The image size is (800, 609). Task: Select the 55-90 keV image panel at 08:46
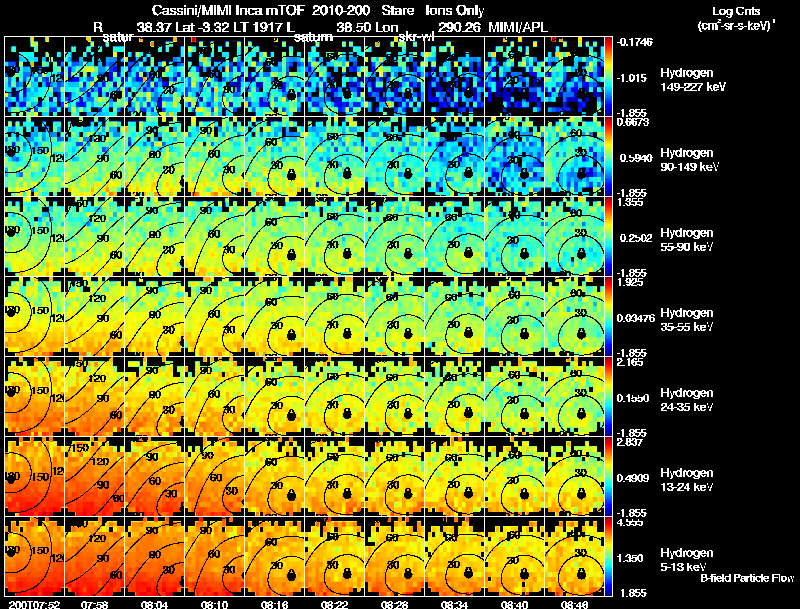[574, 237]
